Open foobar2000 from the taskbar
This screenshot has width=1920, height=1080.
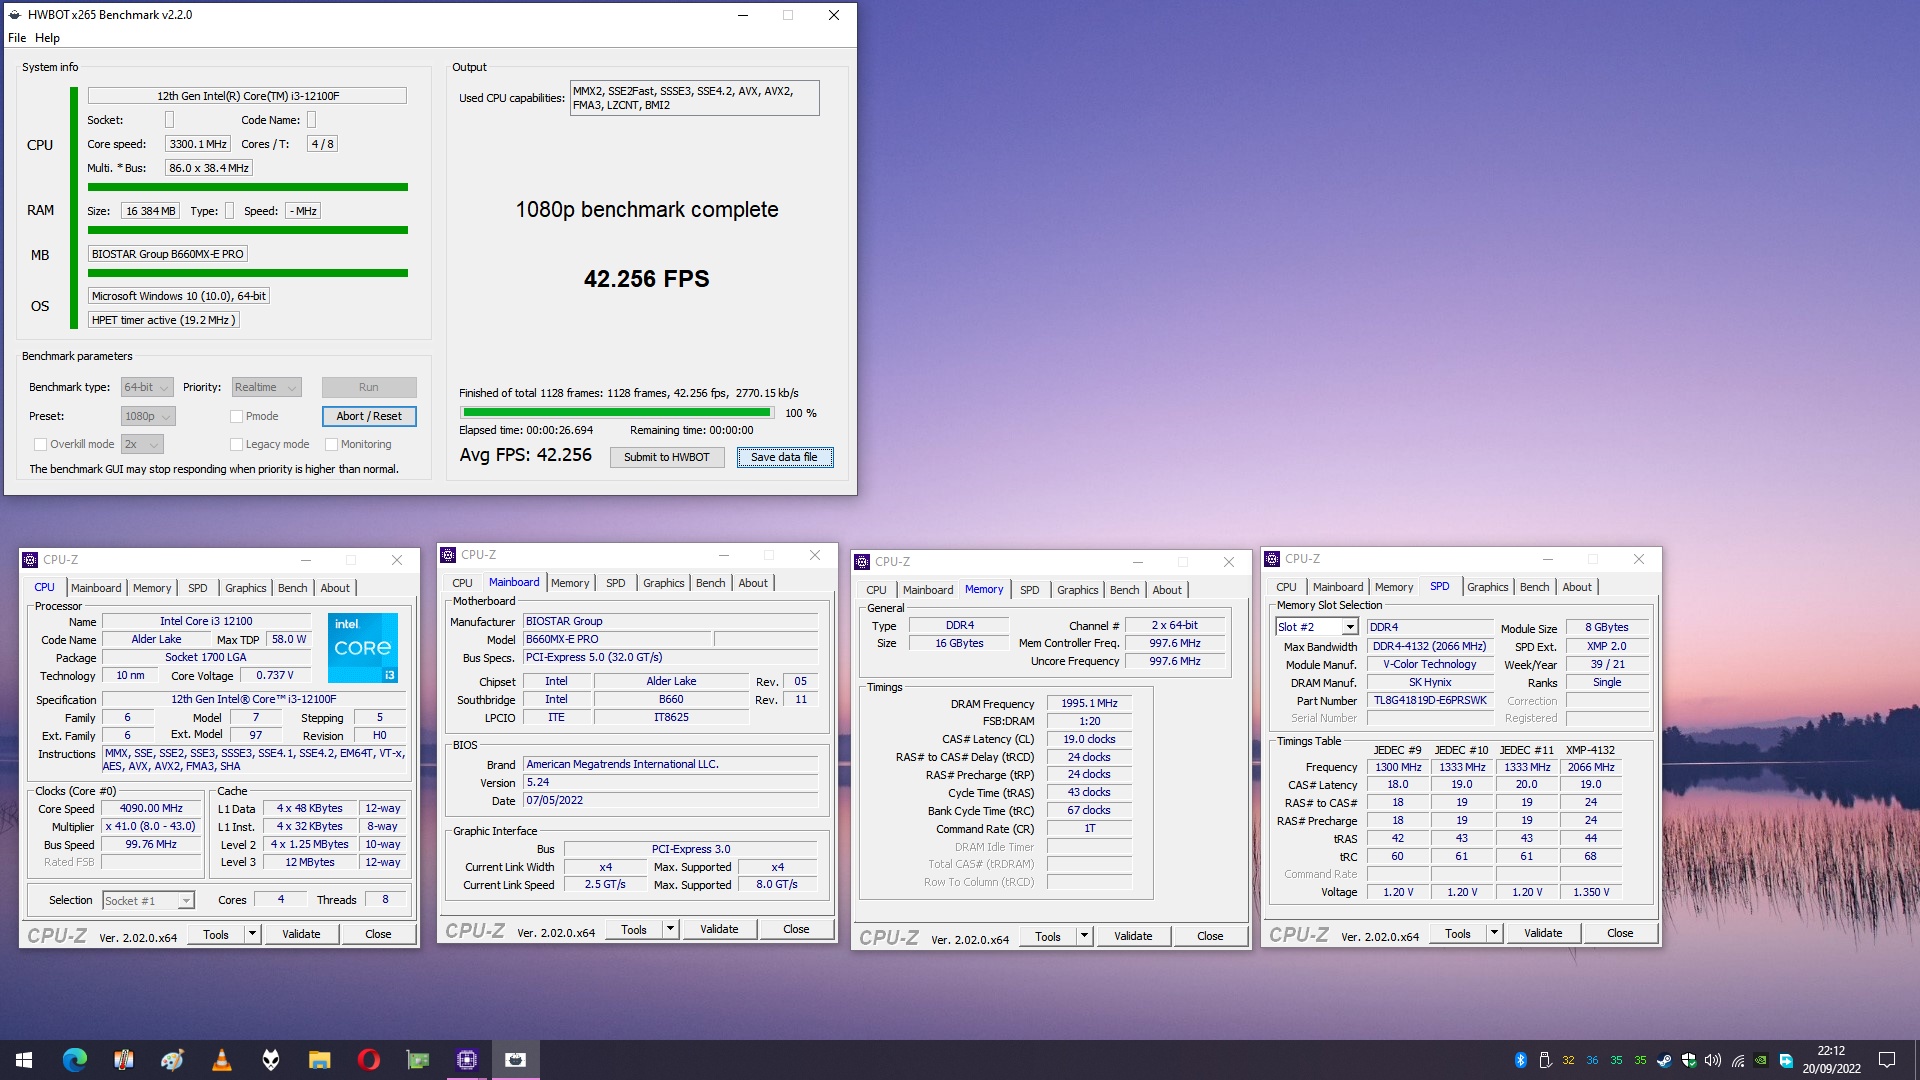[x=271, y=1060]
